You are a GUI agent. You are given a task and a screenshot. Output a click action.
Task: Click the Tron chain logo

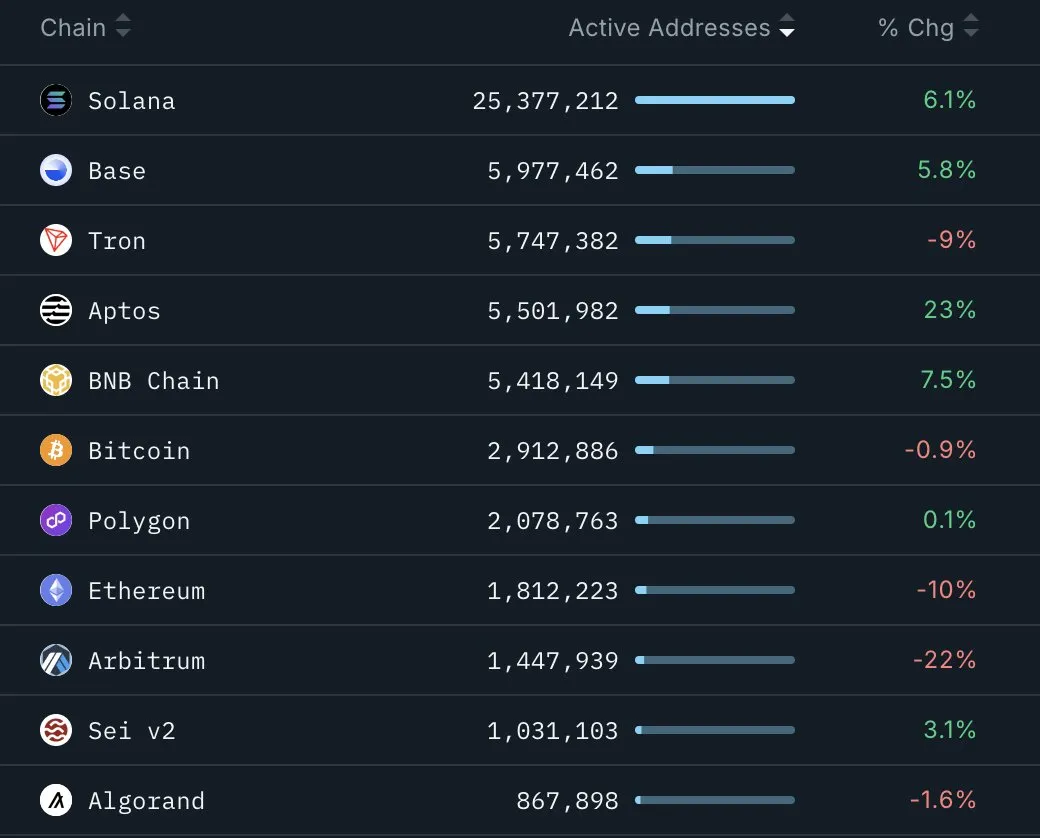point(56,240)
